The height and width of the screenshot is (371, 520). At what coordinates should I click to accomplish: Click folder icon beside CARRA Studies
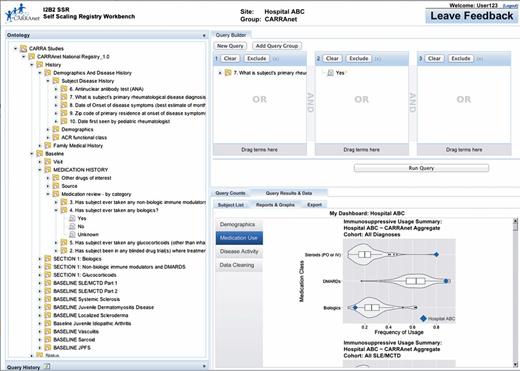coord(23,49)
